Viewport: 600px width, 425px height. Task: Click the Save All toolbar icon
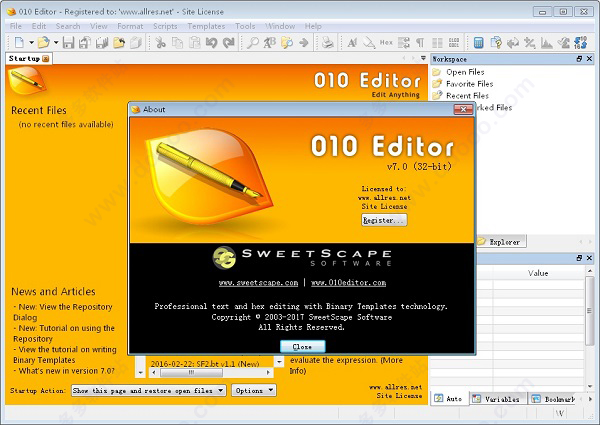pyautogui.click(x=102, y=42)
